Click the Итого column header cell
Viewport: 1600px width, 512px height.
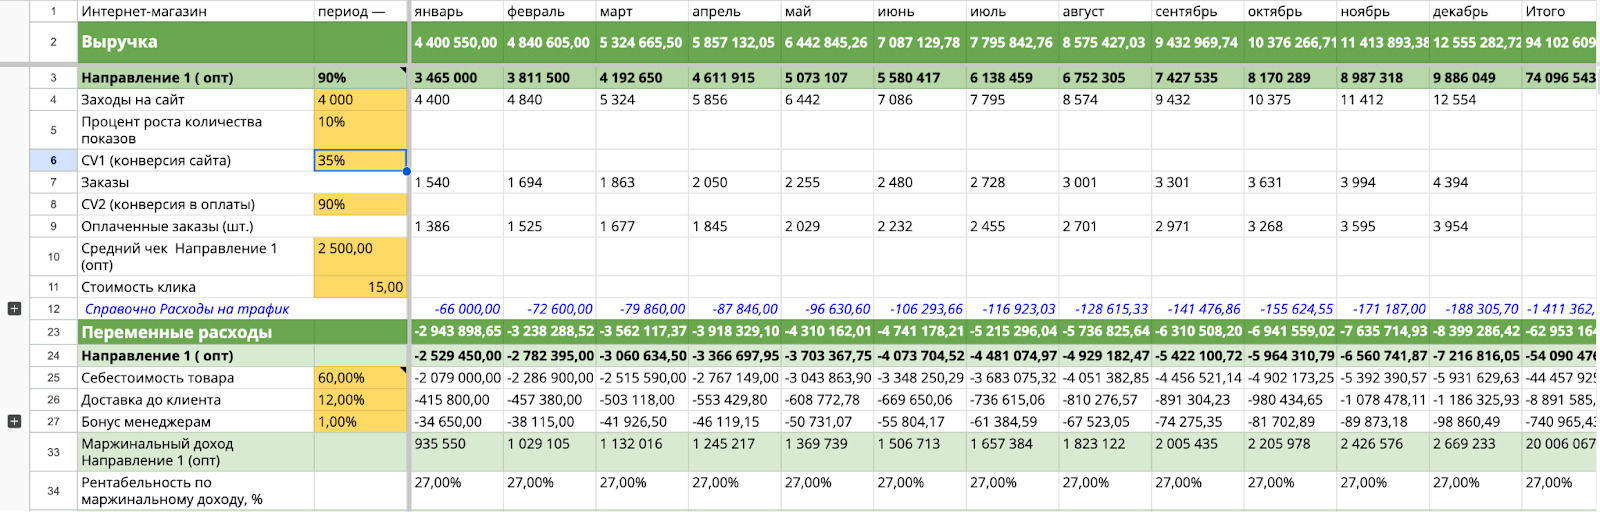[x=1558, y=12]
